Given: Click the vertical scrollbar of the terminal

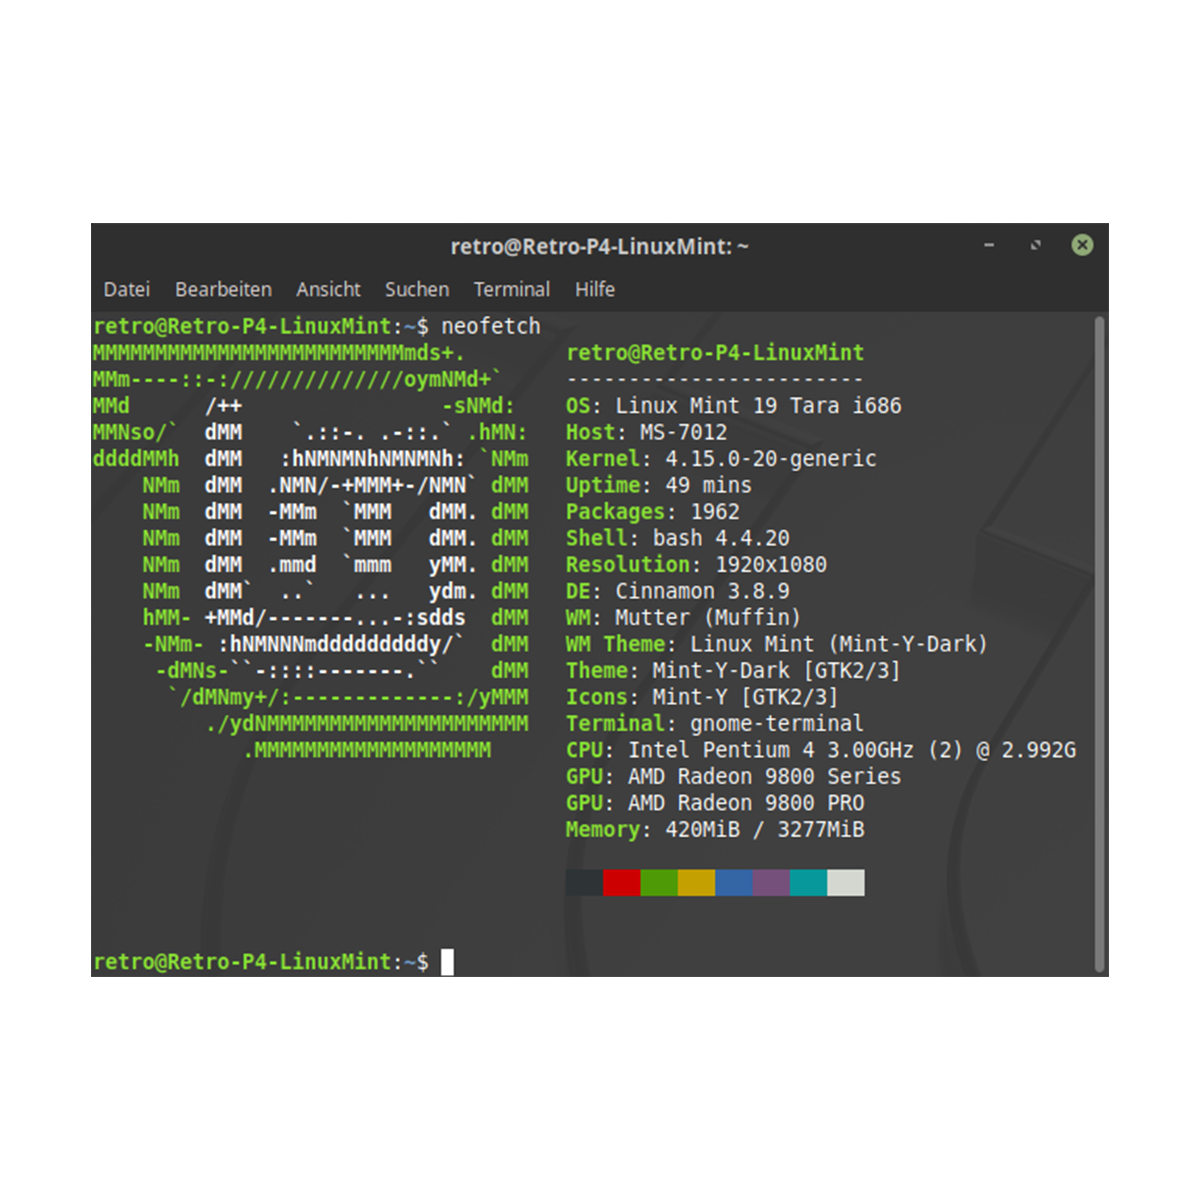Looking at the screenshot, I should click(1100, 640).
